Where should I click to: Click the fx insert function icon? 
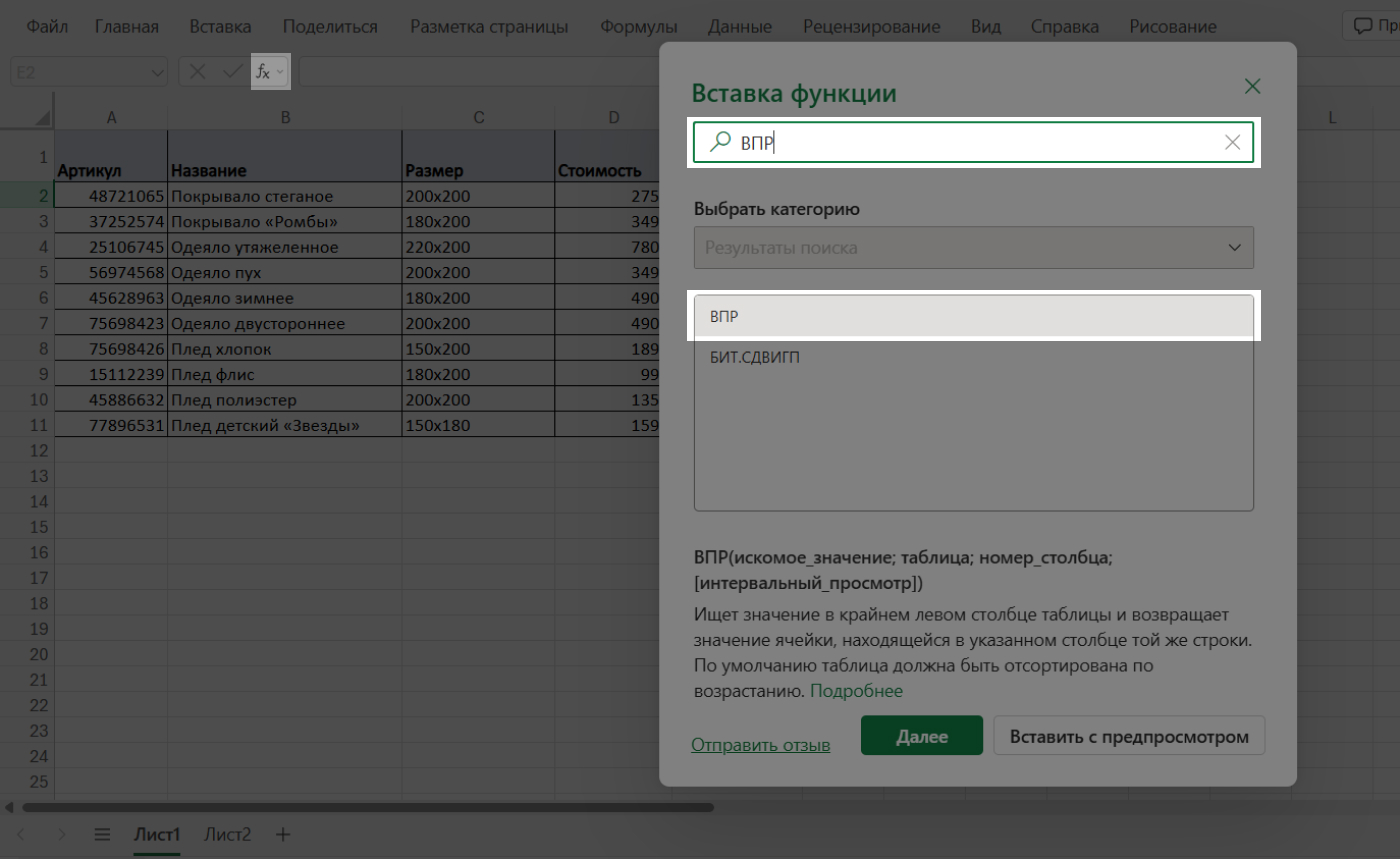click(263, 72)
